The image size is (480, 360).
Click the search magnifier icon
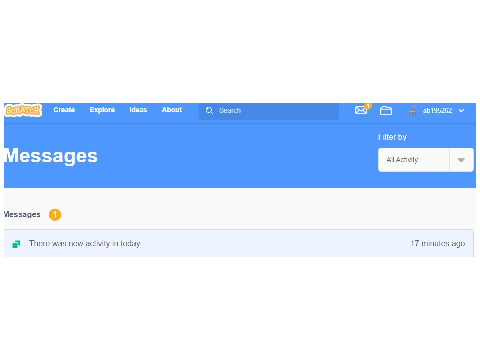coord(209,111)
